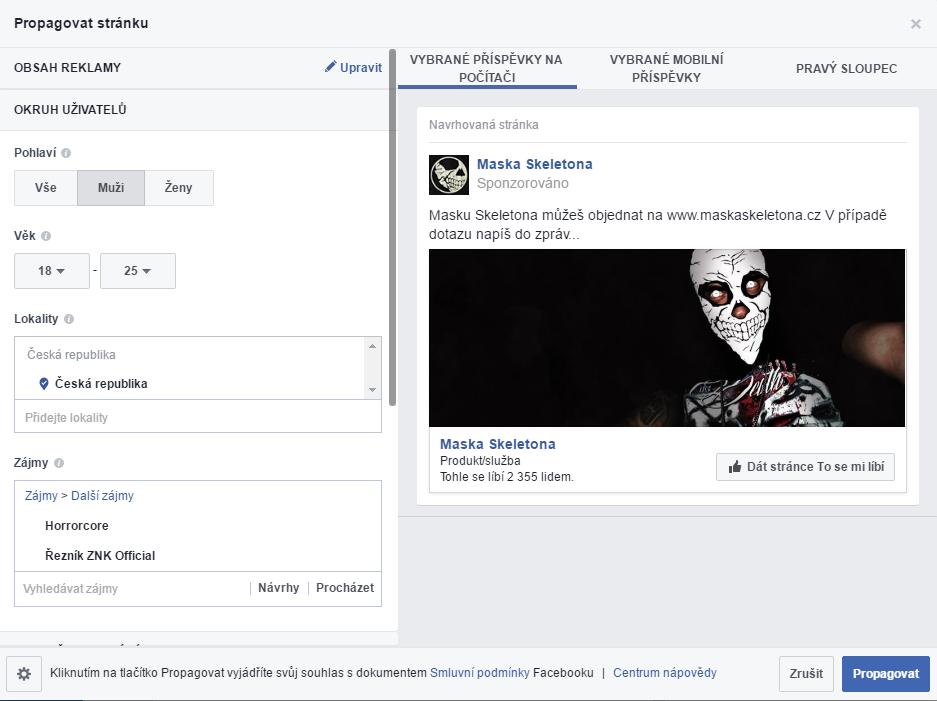937x701 pixels.
Task: Click the Procházet interests option
Action: coord(345,588)
